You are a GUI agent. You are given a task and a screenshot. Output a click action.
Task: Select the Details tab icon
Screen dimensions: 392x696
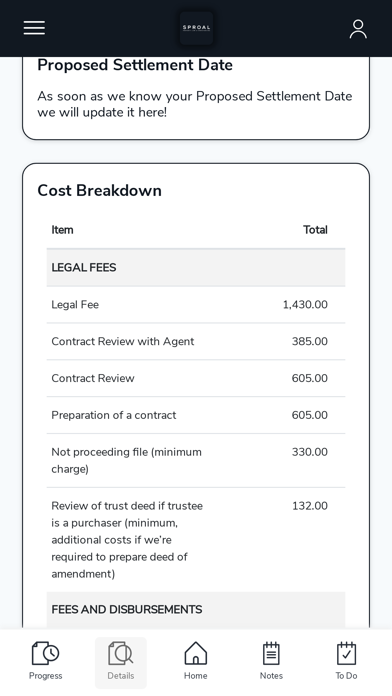(121, 653)
